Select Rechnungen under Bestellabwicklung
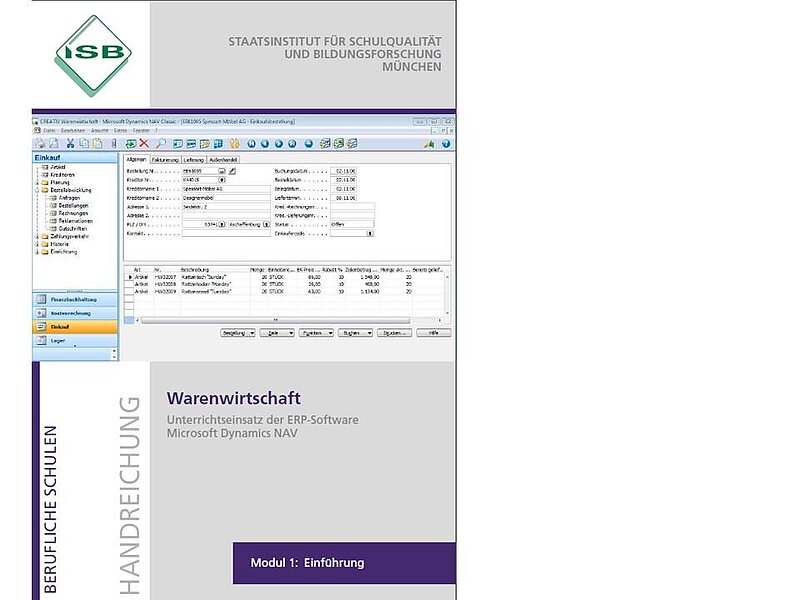 pos(73,213)
